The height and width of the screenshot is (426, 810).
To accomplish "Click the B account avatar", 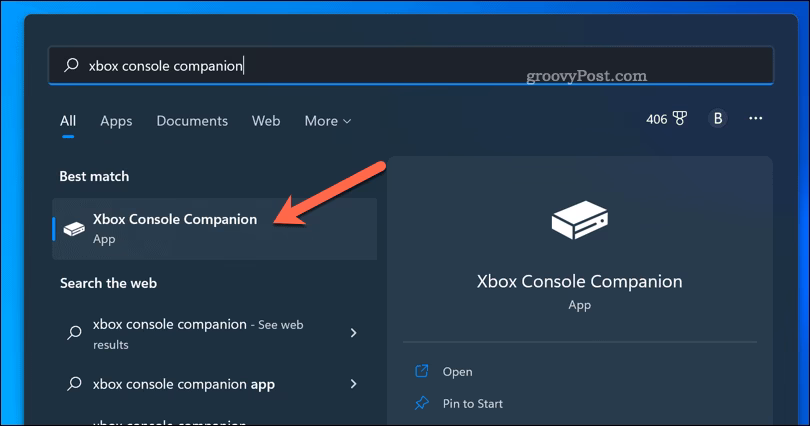I will pos(718,118).
